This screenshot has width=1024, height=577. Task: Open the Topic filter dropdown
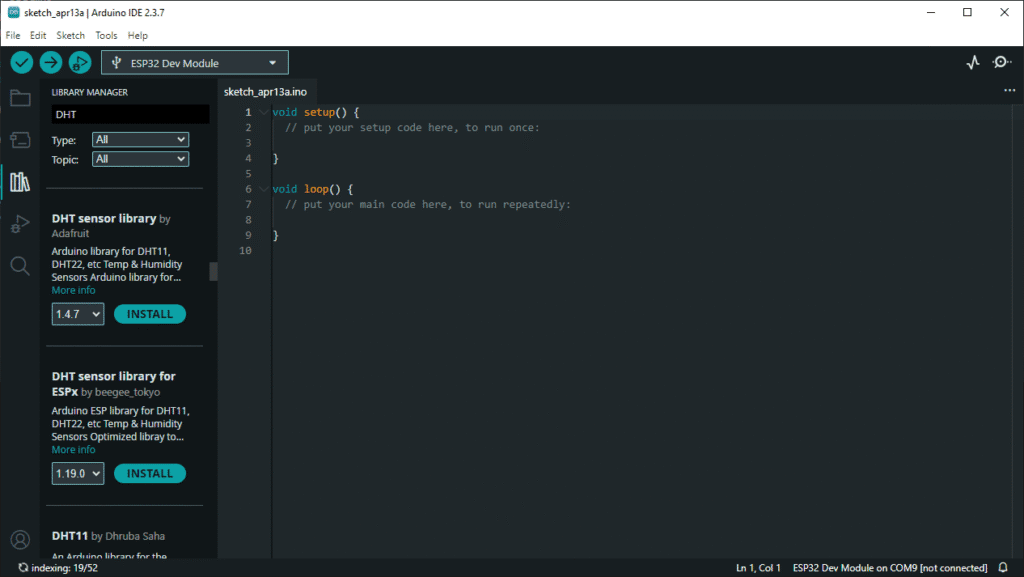coord(140,159)
